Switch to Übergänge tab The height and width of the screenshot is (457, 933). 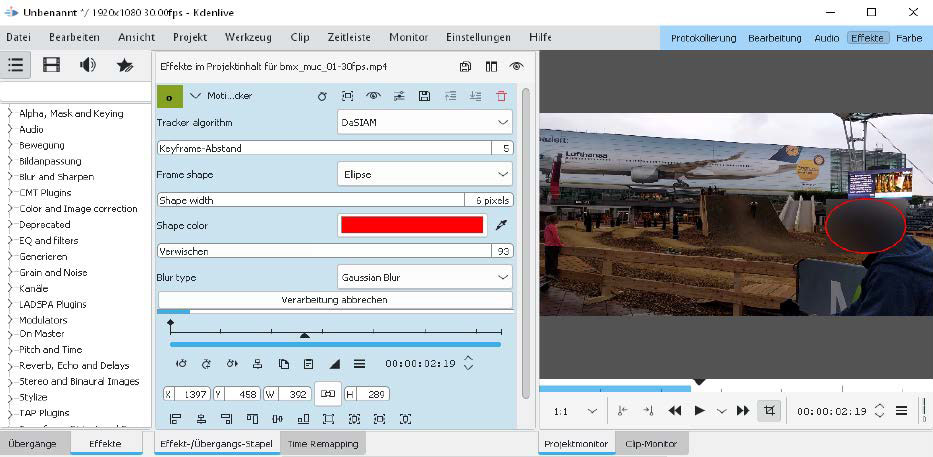point(33,444)
